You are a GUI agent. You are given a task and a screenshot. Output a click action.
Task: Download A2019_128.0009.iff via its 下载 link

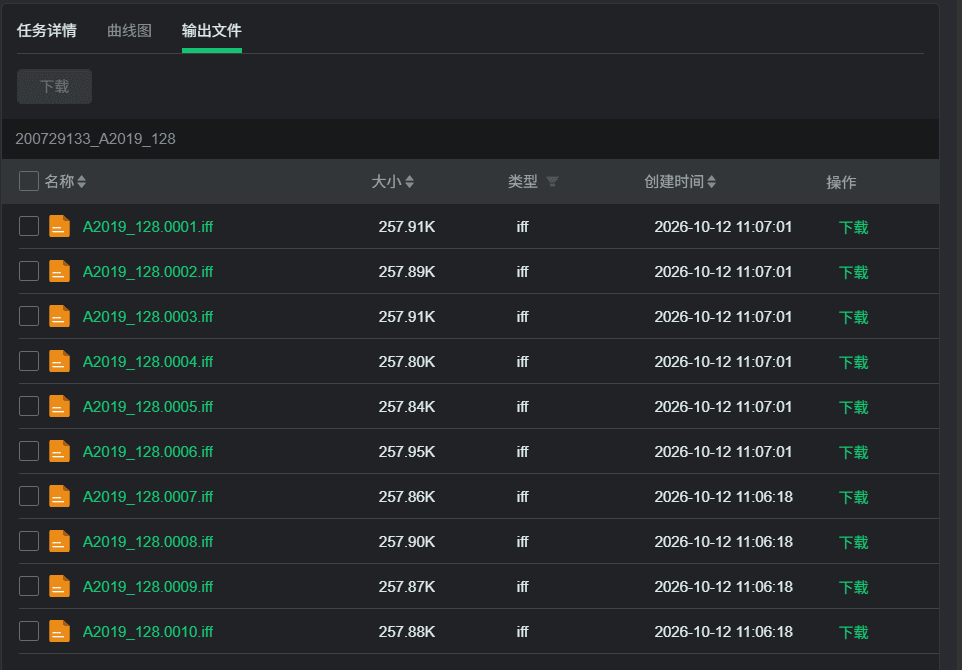[x=853, y=587]
